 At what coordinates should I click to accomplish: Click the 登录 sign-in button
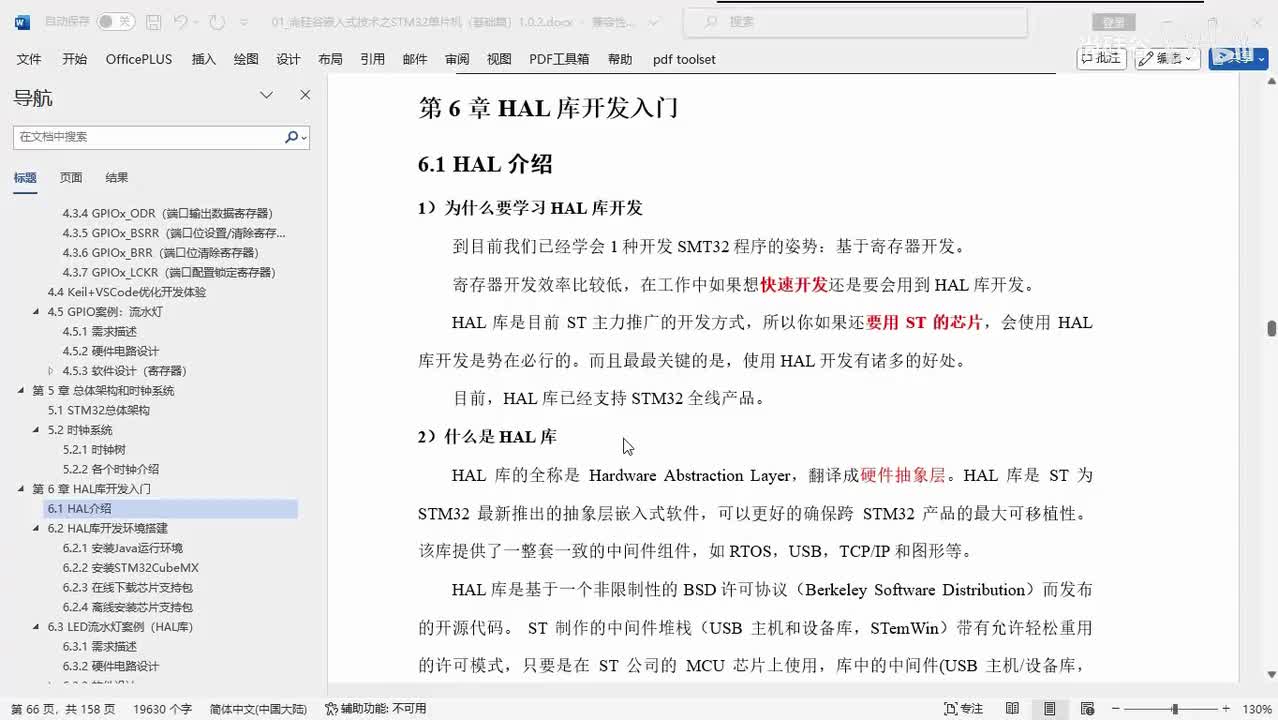(1113, 22)
